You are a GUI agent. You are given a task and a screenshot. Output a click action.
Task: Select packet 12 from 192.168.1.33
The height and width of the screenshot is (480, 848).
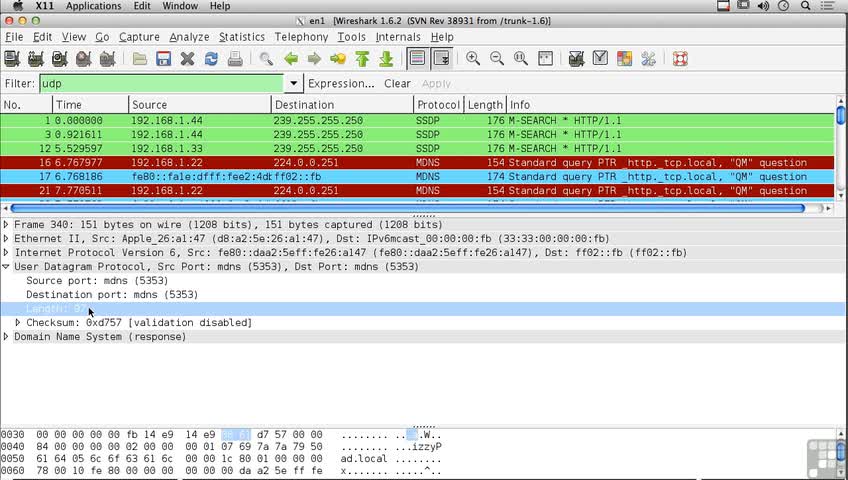click(418, 149)
